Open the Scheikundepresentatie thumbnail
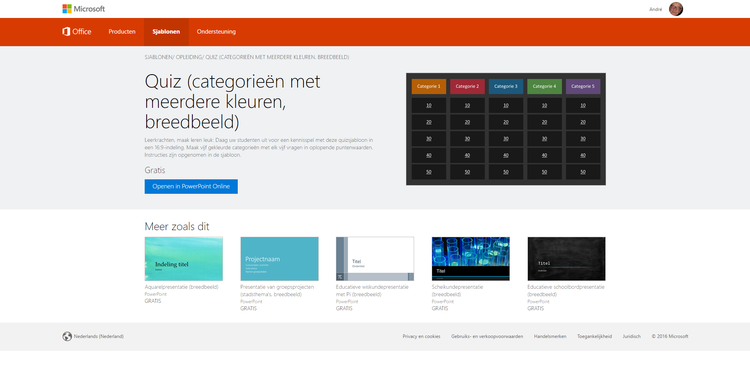 click(471, 259)
